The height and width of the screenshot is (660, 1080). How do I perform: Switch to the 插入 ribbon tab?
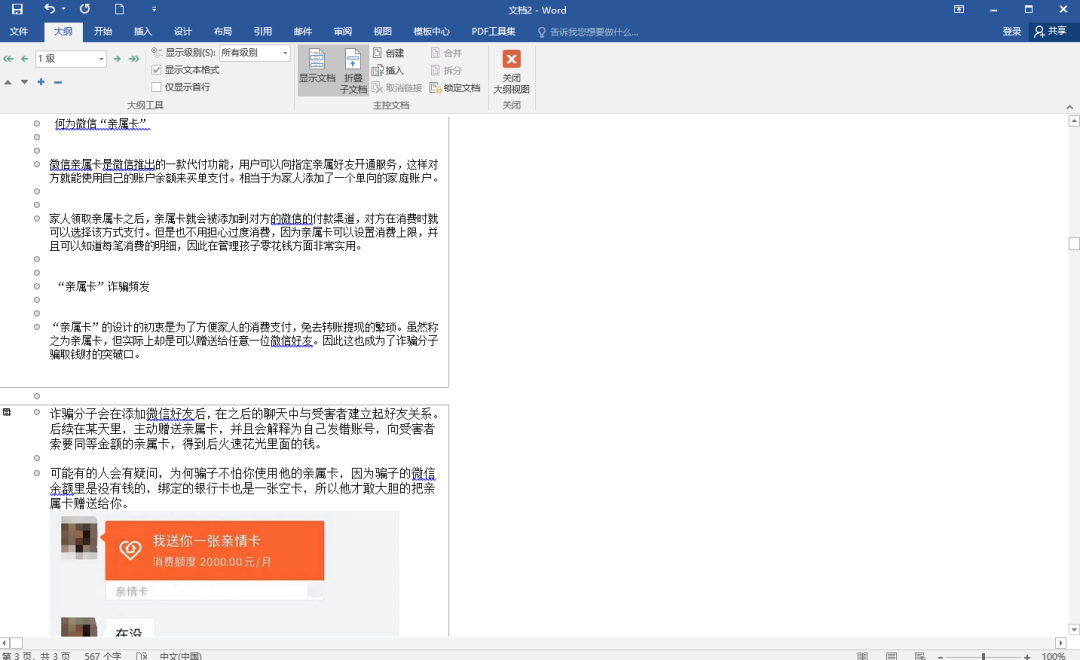(x=143, y=32)
